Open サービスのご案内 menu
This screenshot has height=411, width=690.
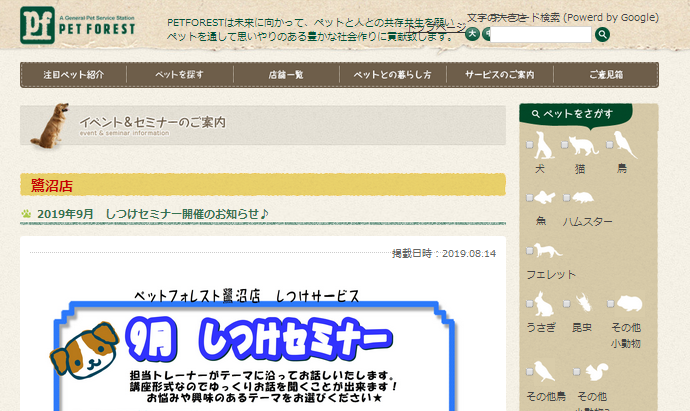click(x=500, y=75)
